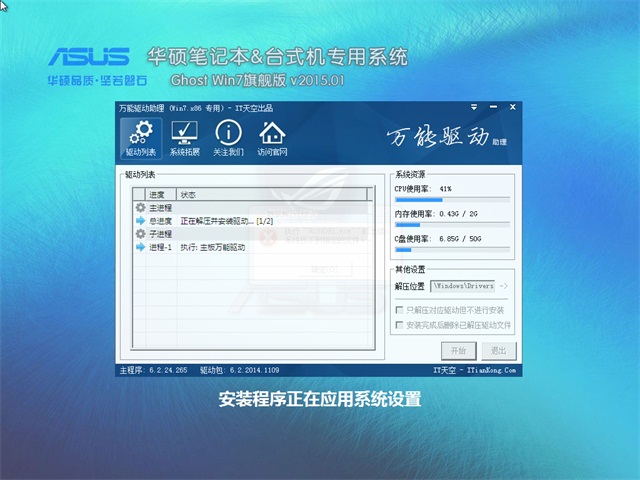Enable 只解压对应驱动包不进行安装 checkbox

(401, 310)
